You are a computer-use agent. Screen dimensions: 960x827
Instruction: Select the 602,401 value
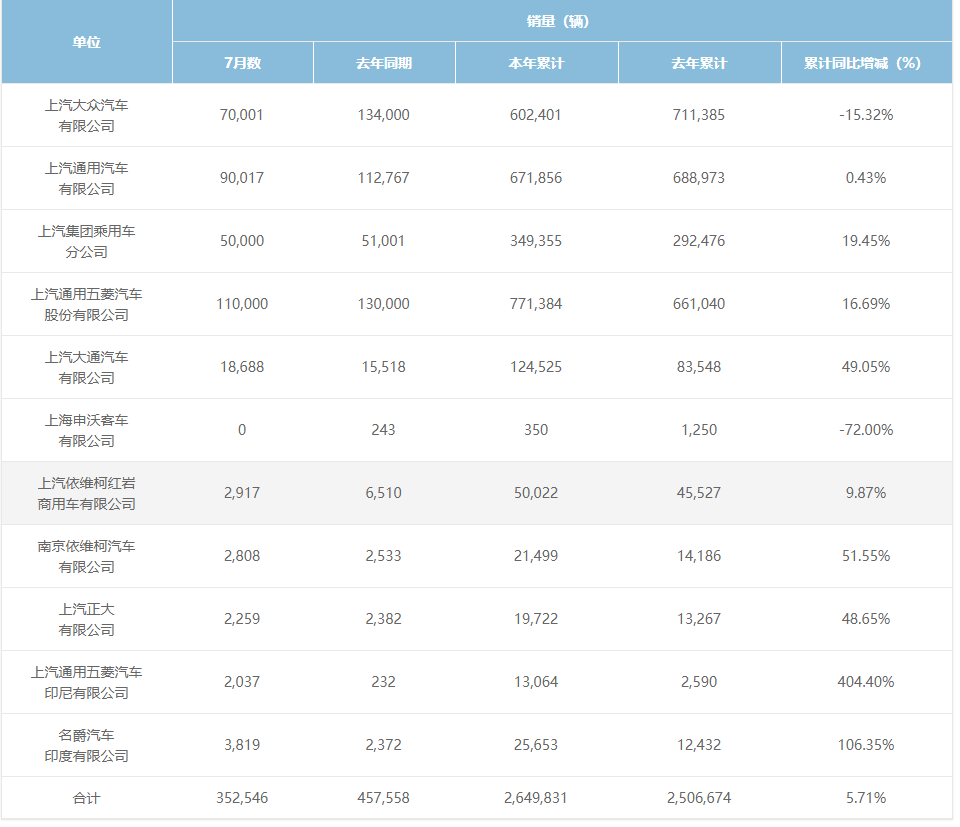point(536,115)
